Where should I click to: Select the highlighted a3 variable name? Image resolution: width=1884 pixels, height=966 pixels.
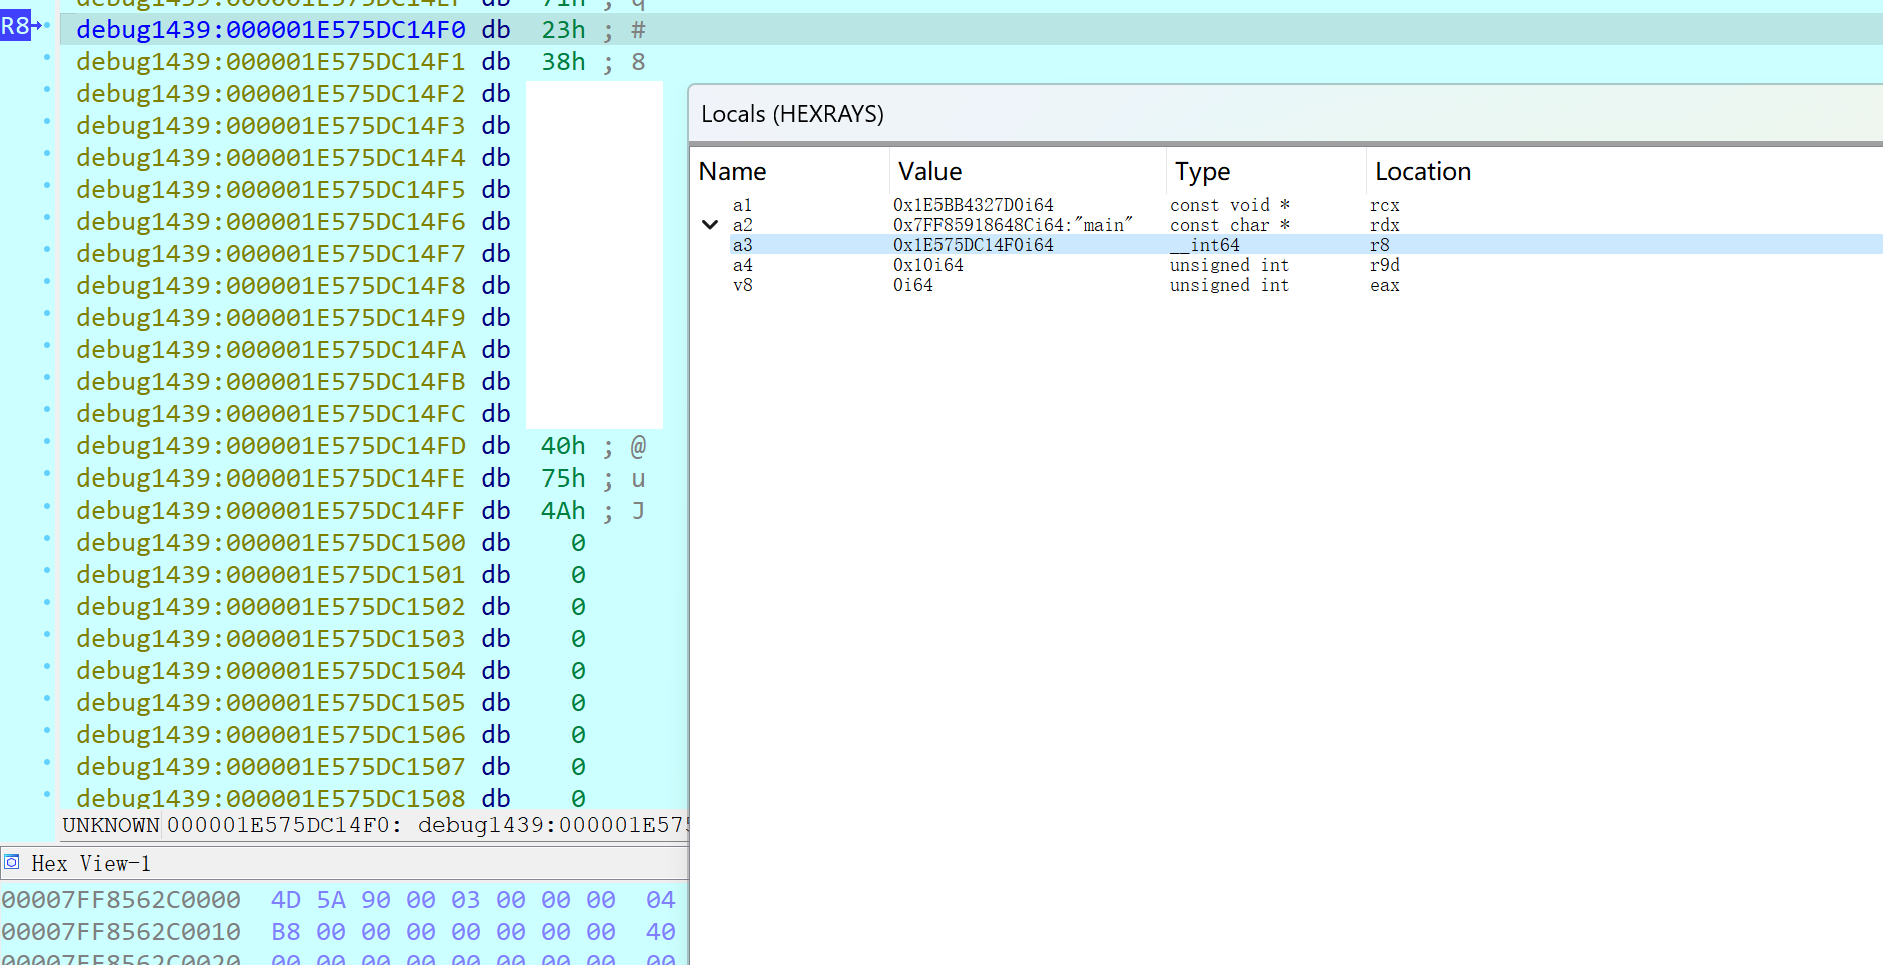[x=742, y=245]
